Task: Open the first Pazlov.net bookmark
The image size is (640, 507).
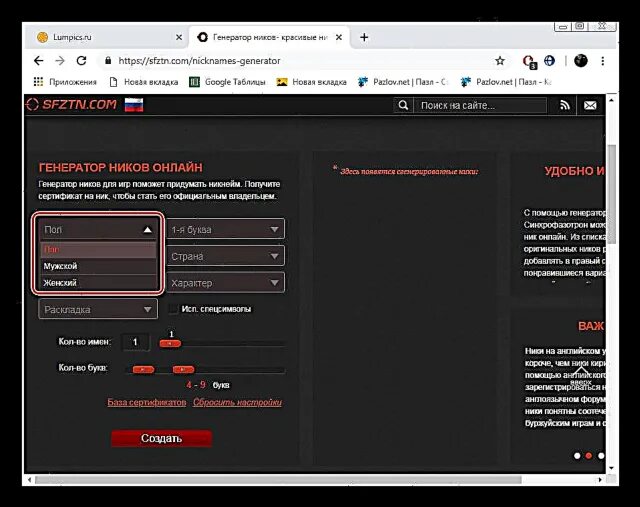Action: point(402,82)
